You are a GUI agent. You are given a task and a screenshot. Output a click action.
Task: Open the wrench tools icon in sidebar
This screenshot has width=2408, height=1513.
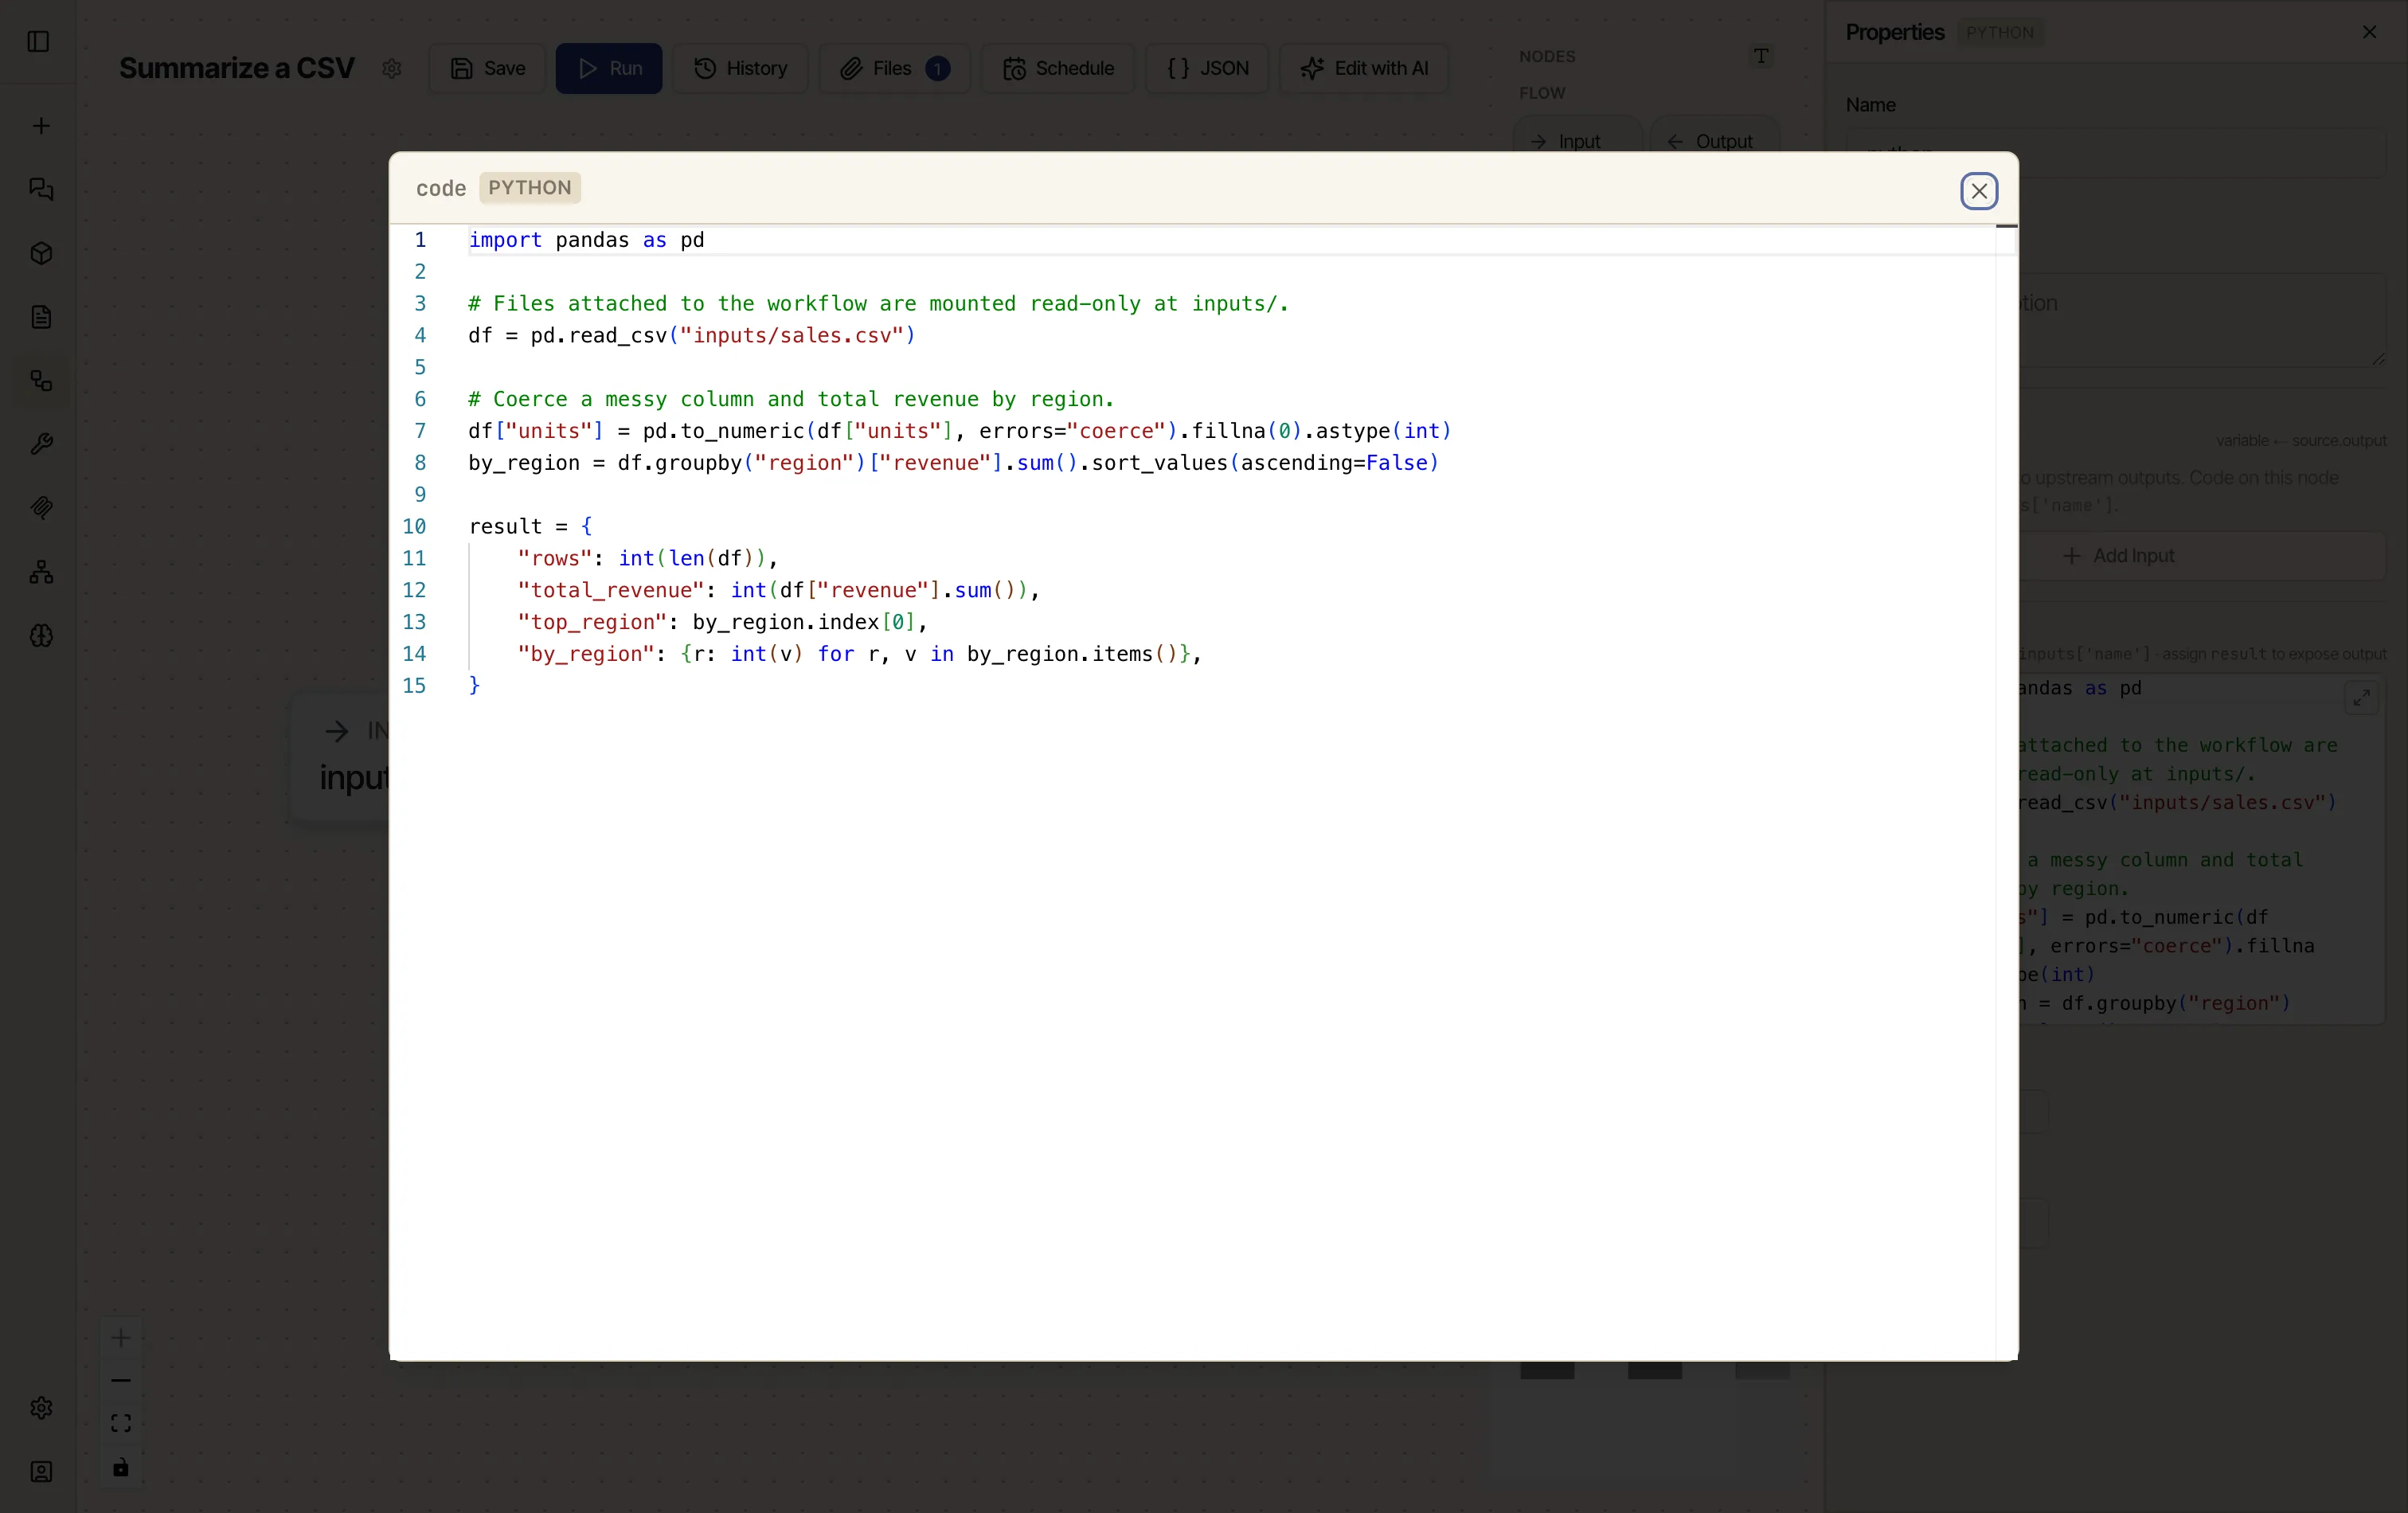coord(41,444)
